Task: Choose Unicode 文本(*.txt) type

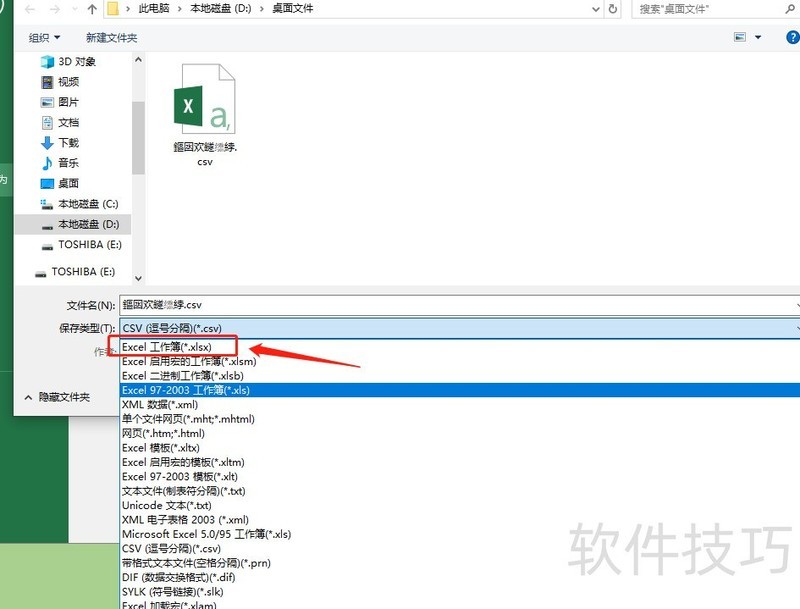Action: click(x=460, y=505)
